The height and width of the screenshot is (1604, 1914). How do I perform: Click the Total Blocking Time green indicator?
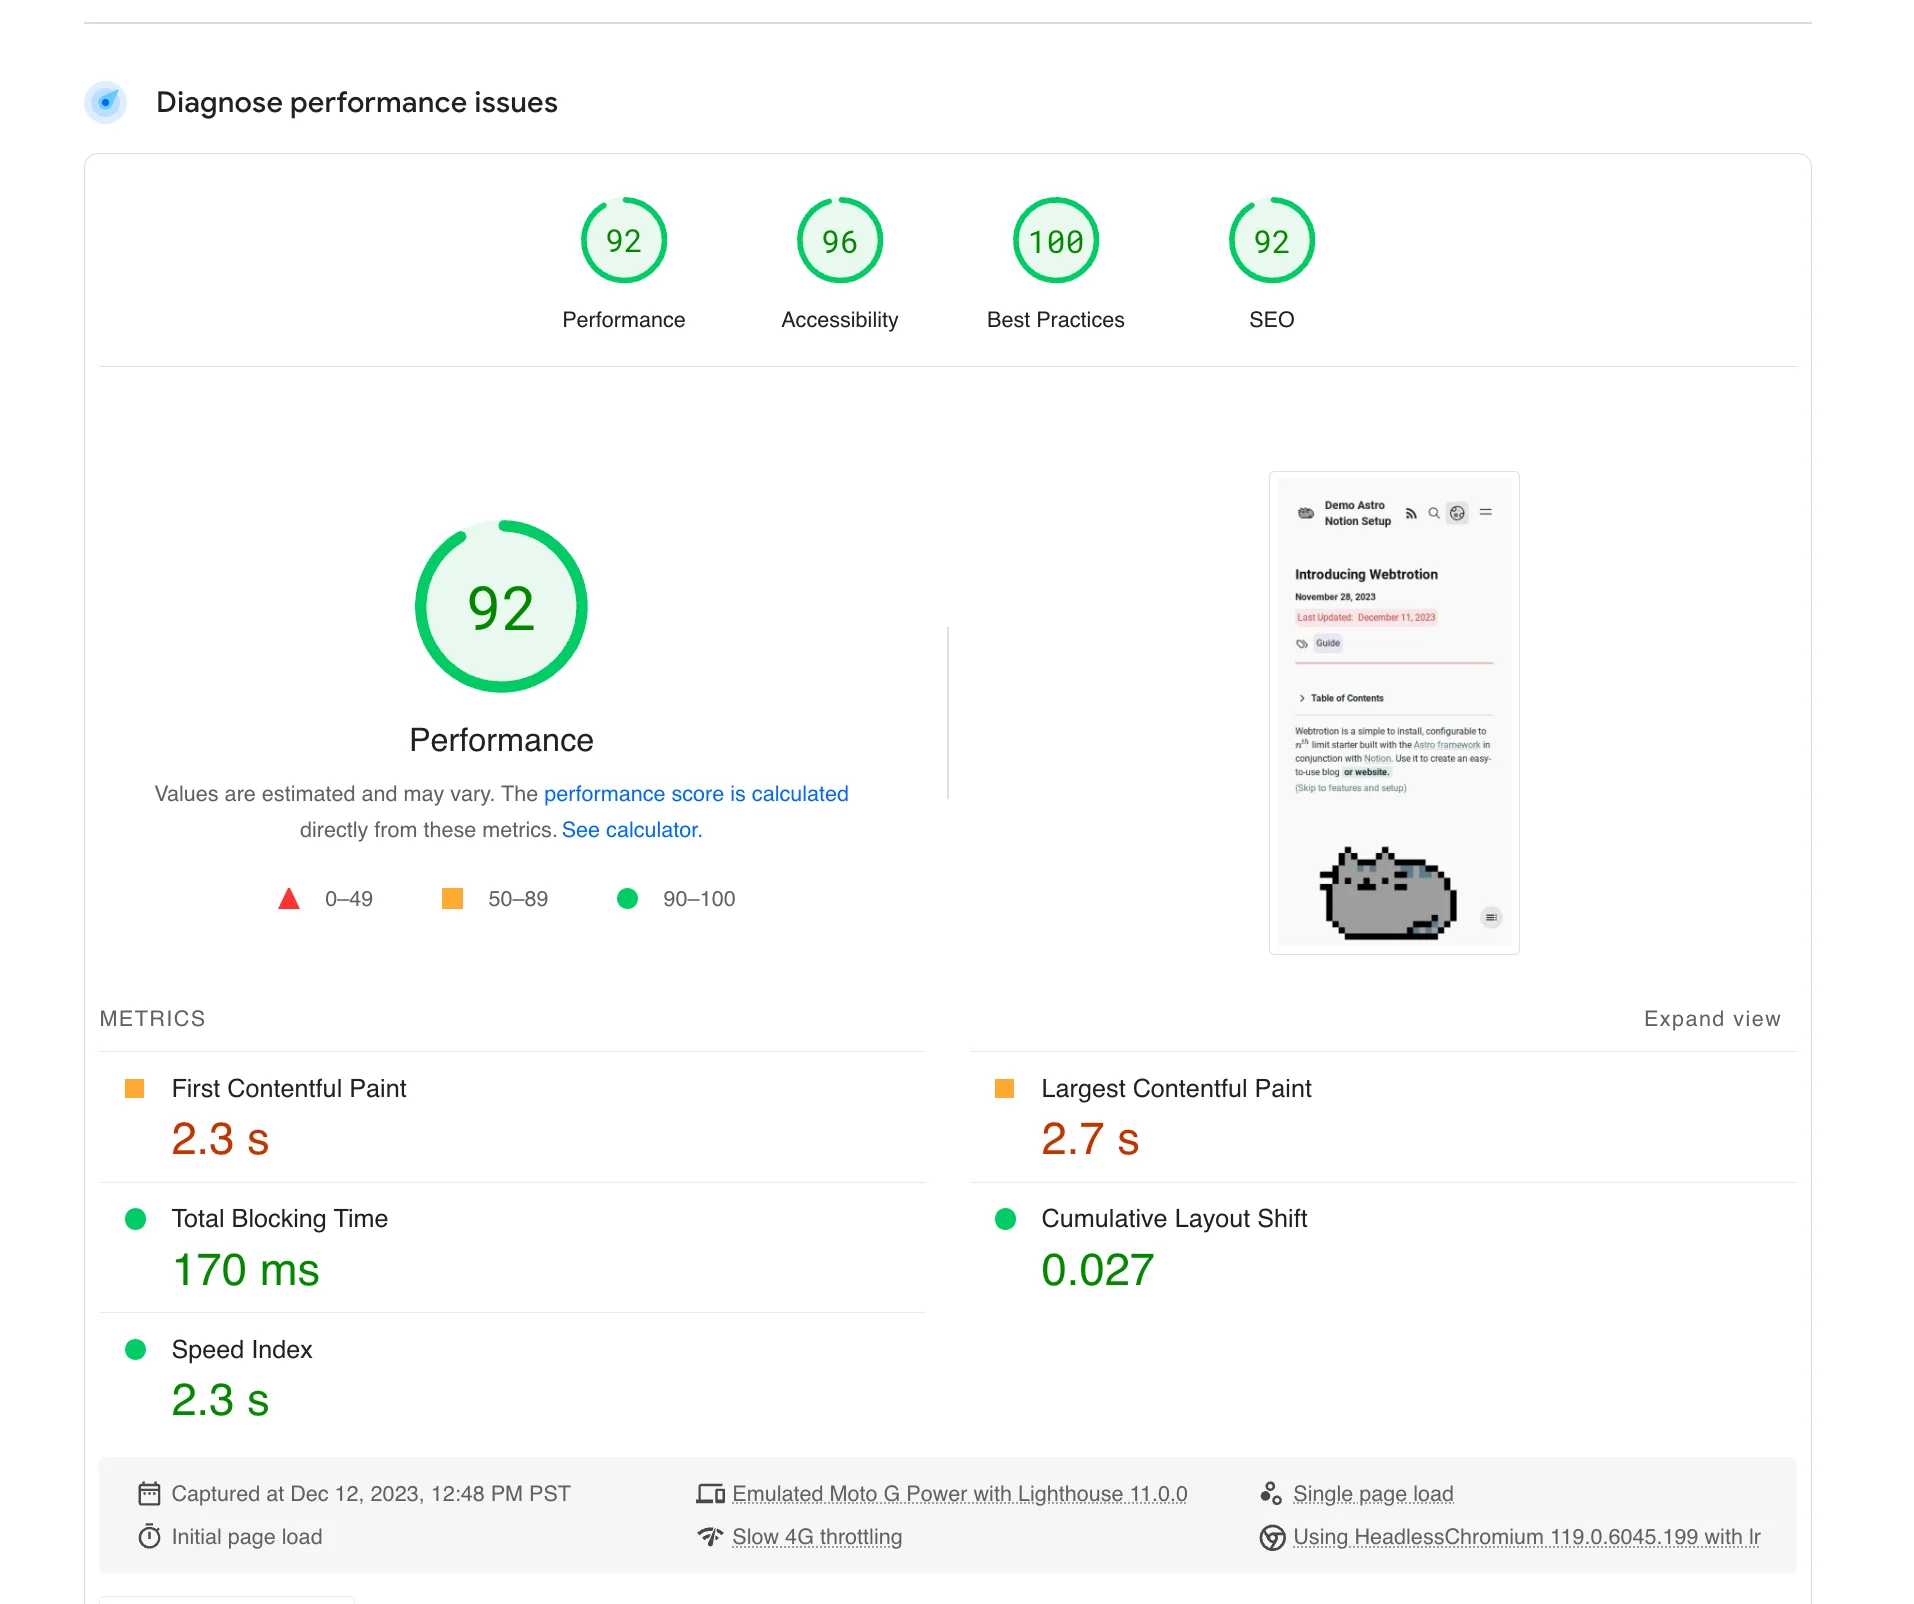pos(136,1219)
